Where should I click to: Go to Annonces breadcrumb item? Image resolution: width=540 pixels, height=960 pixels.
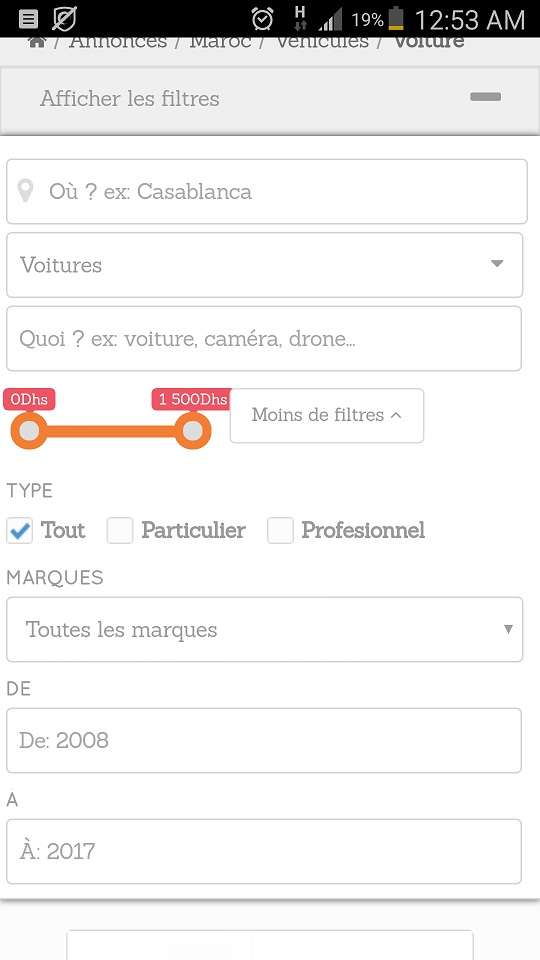pyautogui.click(x=118, y=42)
